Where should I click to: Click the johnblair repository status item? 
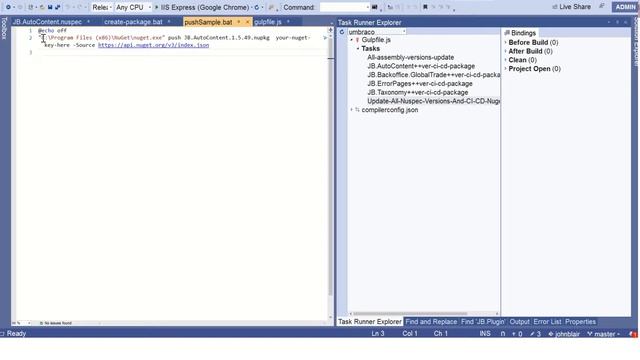click(564, 334)
